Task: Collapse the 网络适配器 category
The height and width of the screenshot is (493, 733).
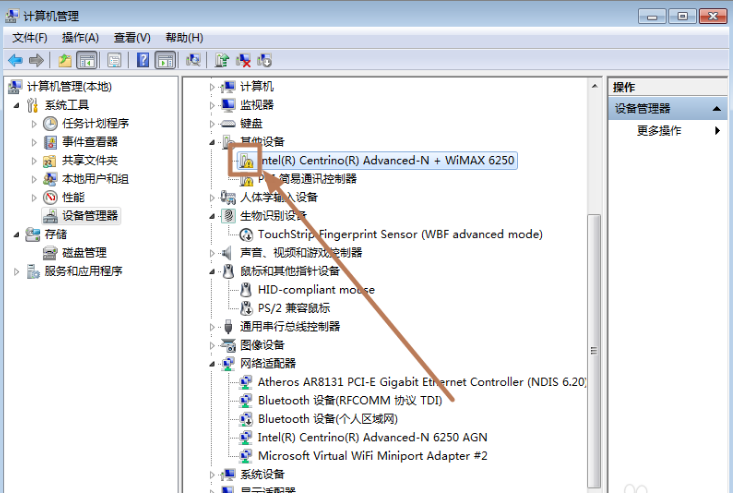Action: coord(212,364)
